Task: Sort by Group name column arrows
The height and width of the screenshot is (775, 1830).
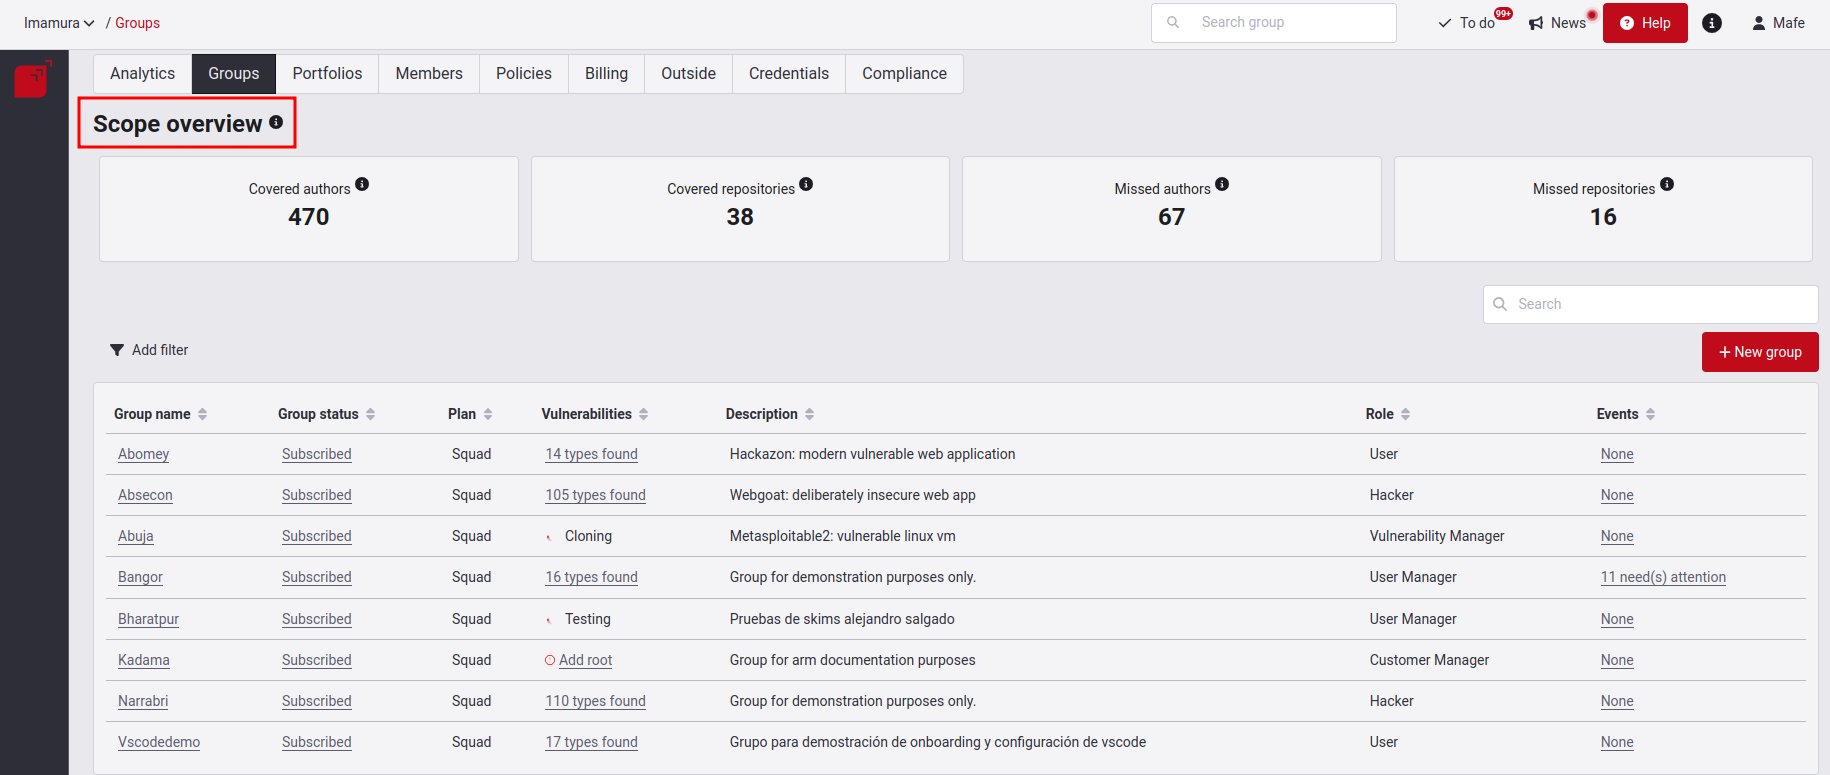Action: [202, 414]
